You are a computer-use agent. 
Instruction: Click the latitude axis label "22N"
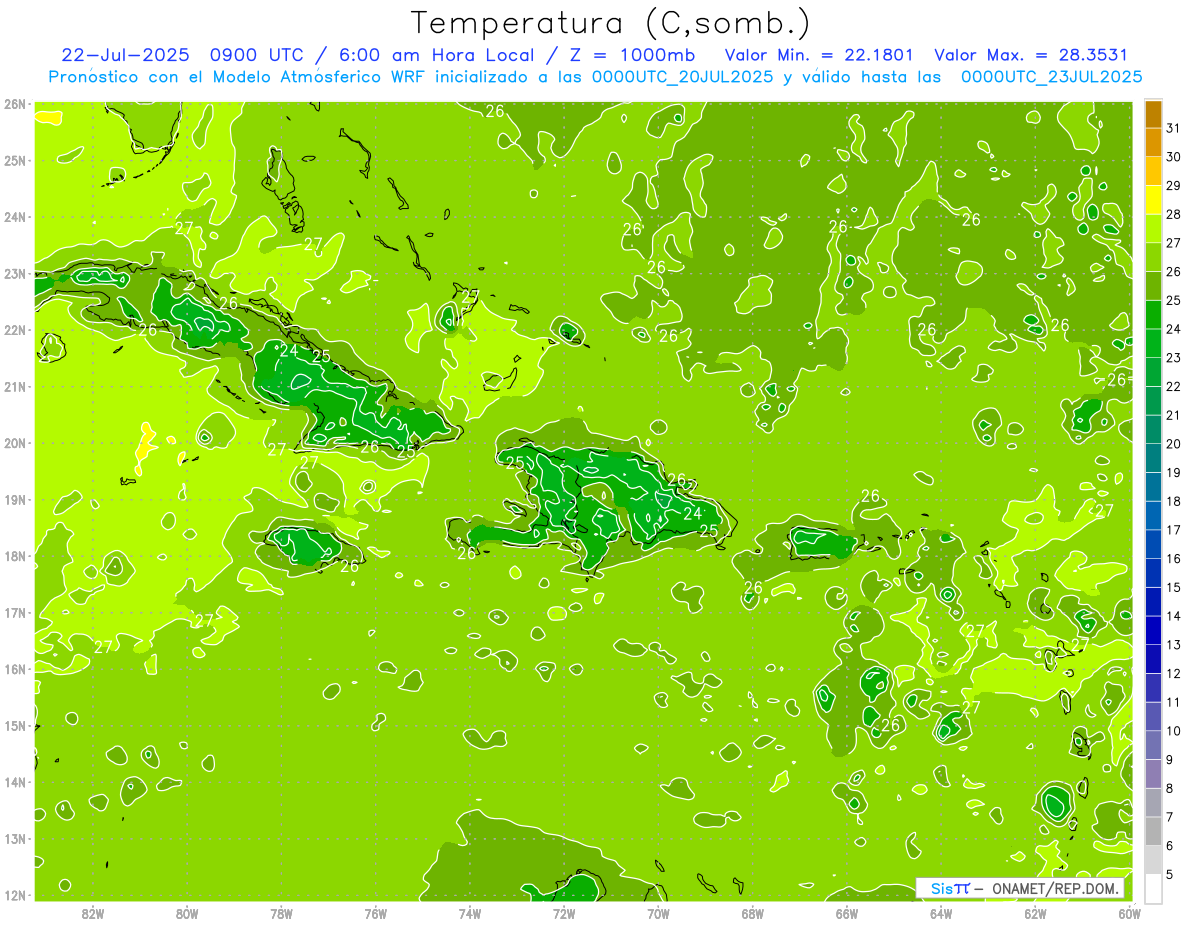[14, 330]
